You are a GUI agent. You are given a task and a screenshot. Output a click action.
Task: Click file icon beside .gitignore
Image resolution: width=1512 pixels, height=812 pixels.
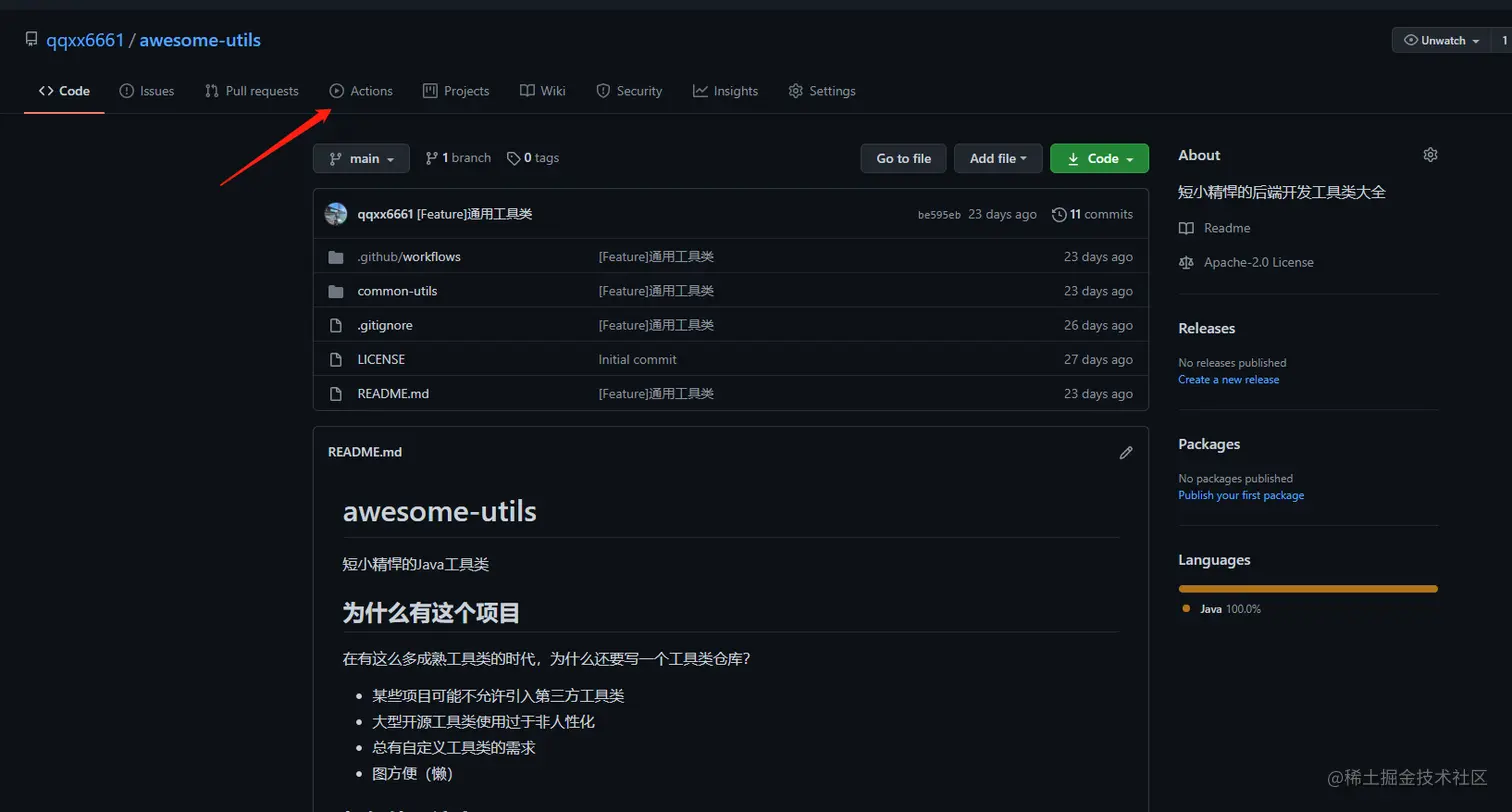click(x=336, y=325)
